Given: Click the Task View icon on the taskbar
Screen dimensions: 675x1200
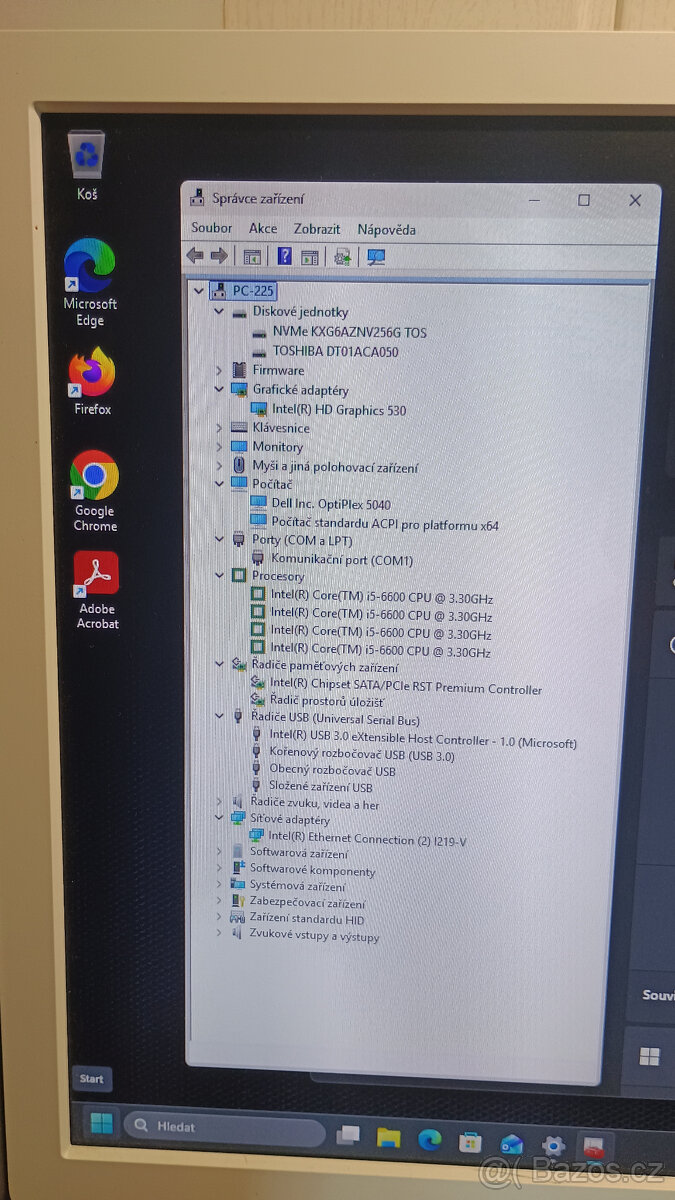Looking at the screenshot, I should pos(348,1135).
